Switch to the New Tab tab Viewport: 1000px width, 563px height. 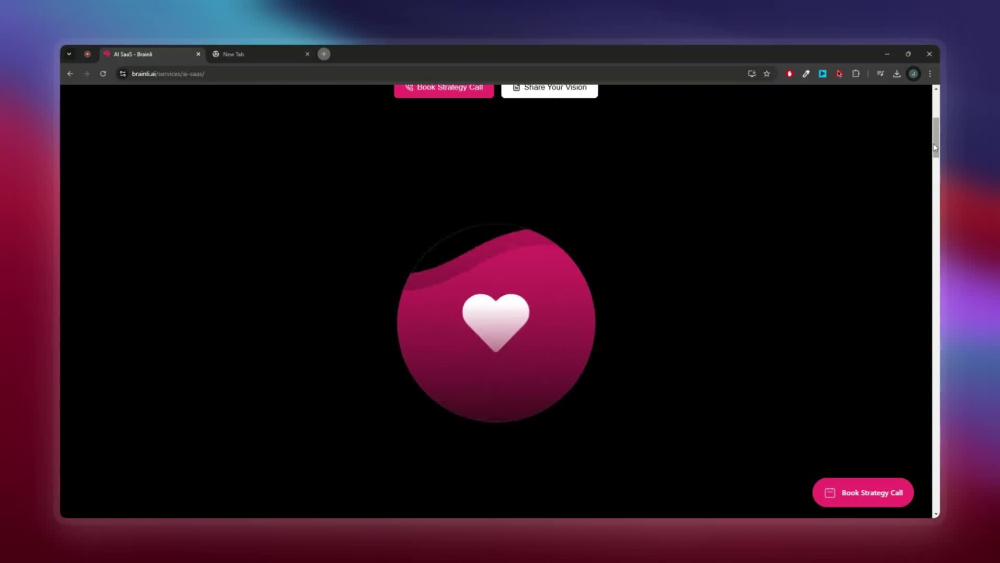(x=260, y=54)
